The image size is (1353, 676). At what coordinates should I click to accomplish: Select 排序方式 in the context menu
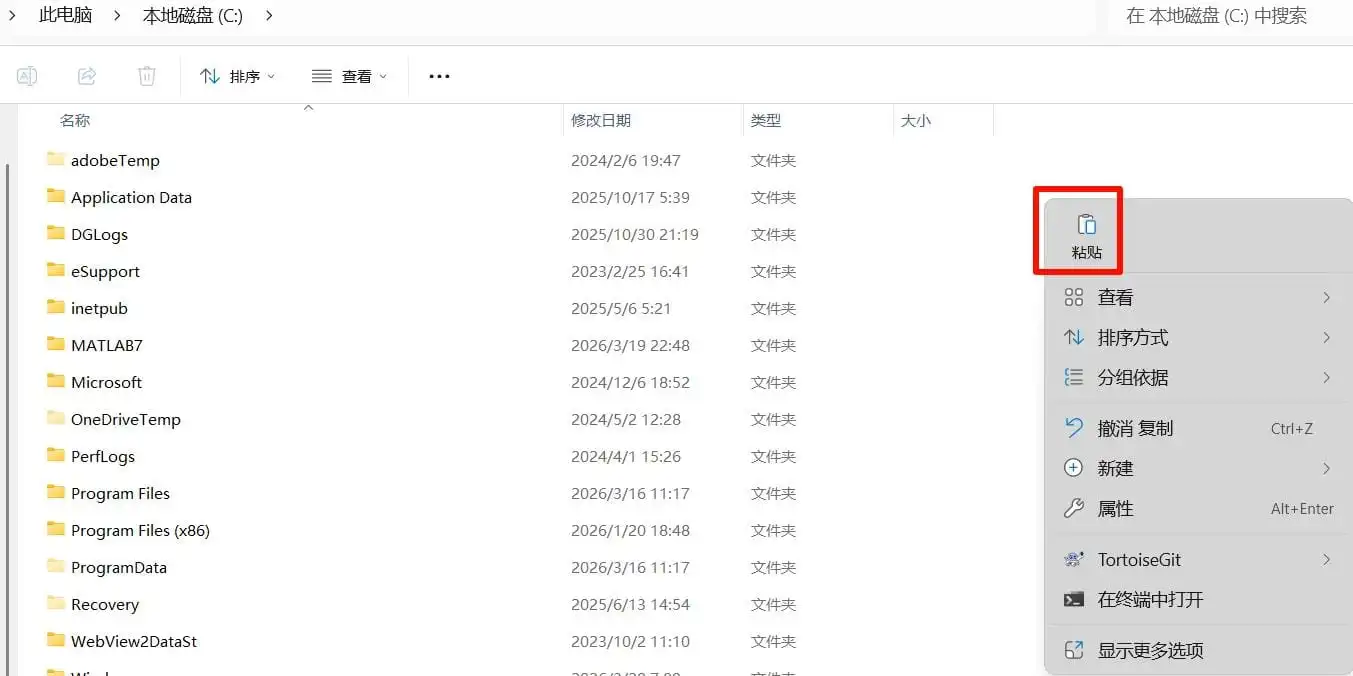pos(1198,337)
